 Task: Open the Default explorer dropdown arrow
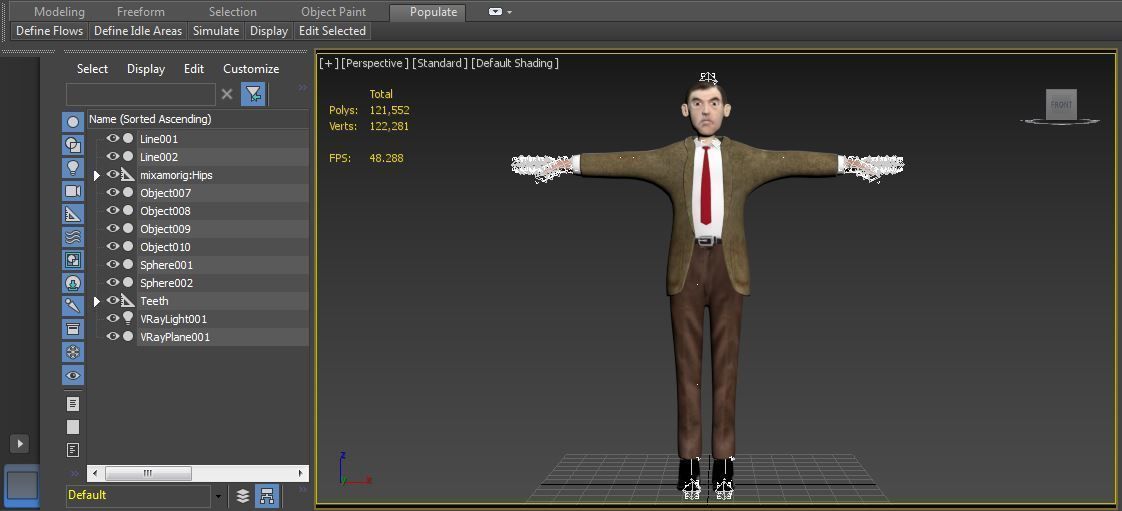coord(218,495)
